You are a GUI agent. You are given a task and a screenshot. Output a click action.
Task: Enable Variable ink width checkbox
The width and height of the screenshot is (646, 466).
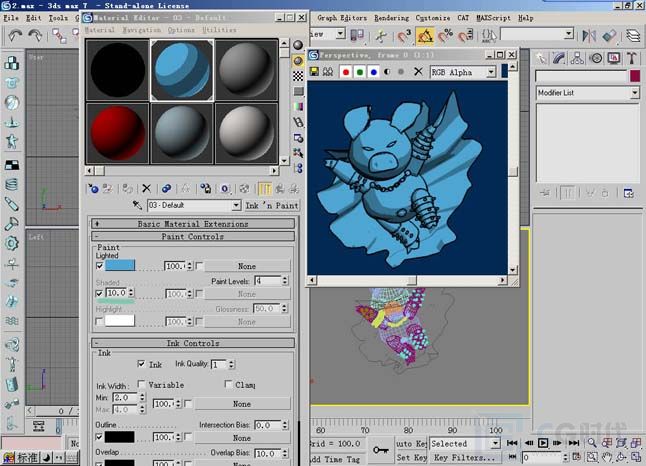point(141,384)
